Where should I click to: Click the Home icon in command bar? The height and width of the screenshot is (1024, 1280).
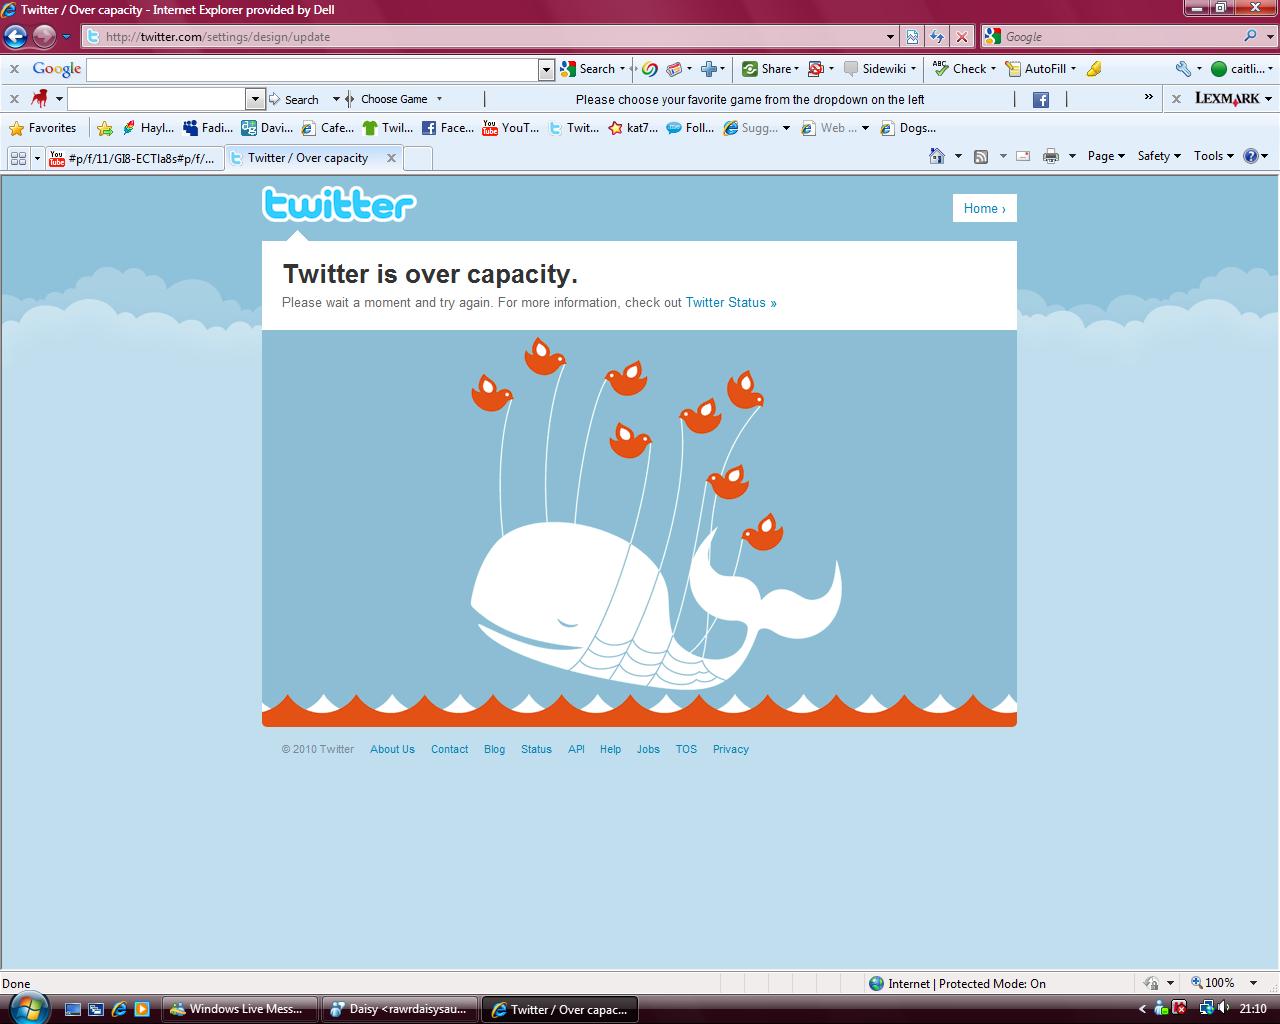tap(937, 156)
